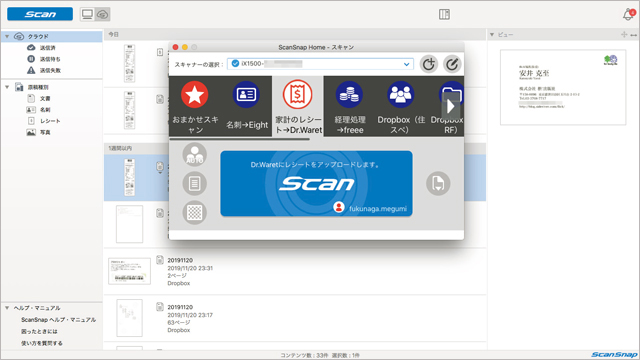Select レシート receipt type in sidebar

50,121
